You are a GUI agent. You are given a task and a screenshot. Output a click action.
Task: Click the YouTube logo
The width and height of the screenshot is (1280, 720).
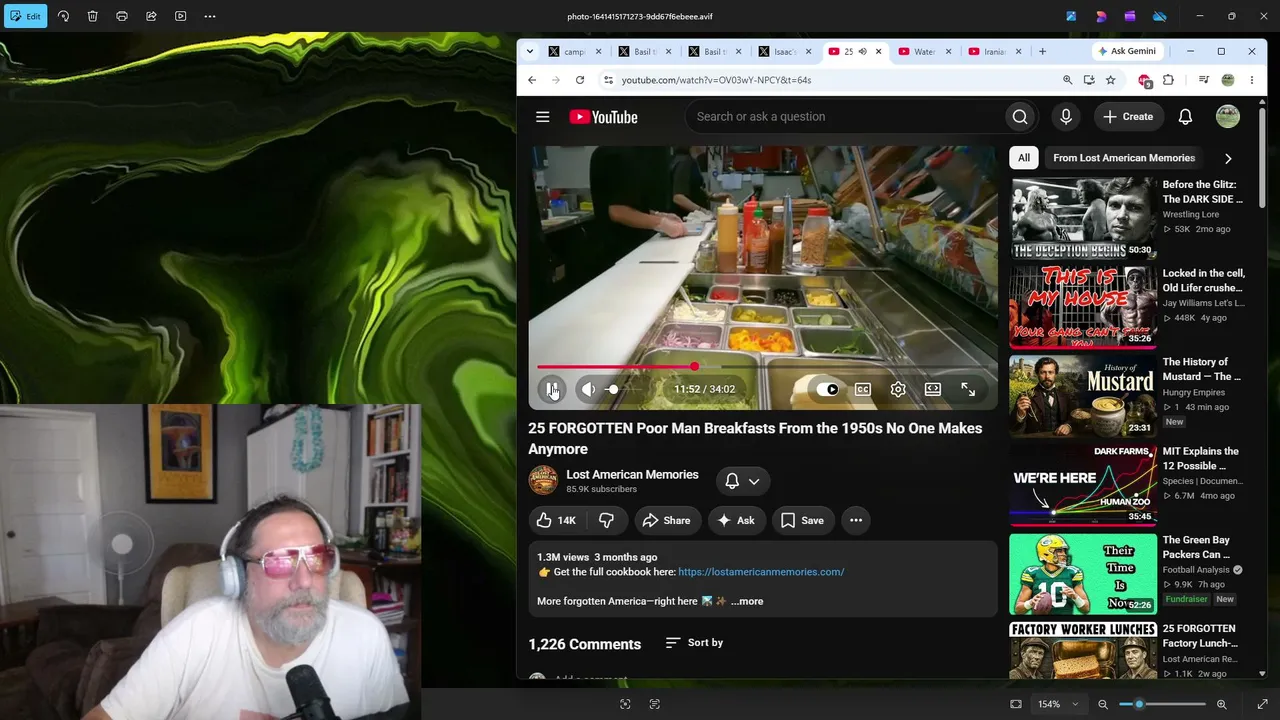pyautogui.click(x=603, y=117)
